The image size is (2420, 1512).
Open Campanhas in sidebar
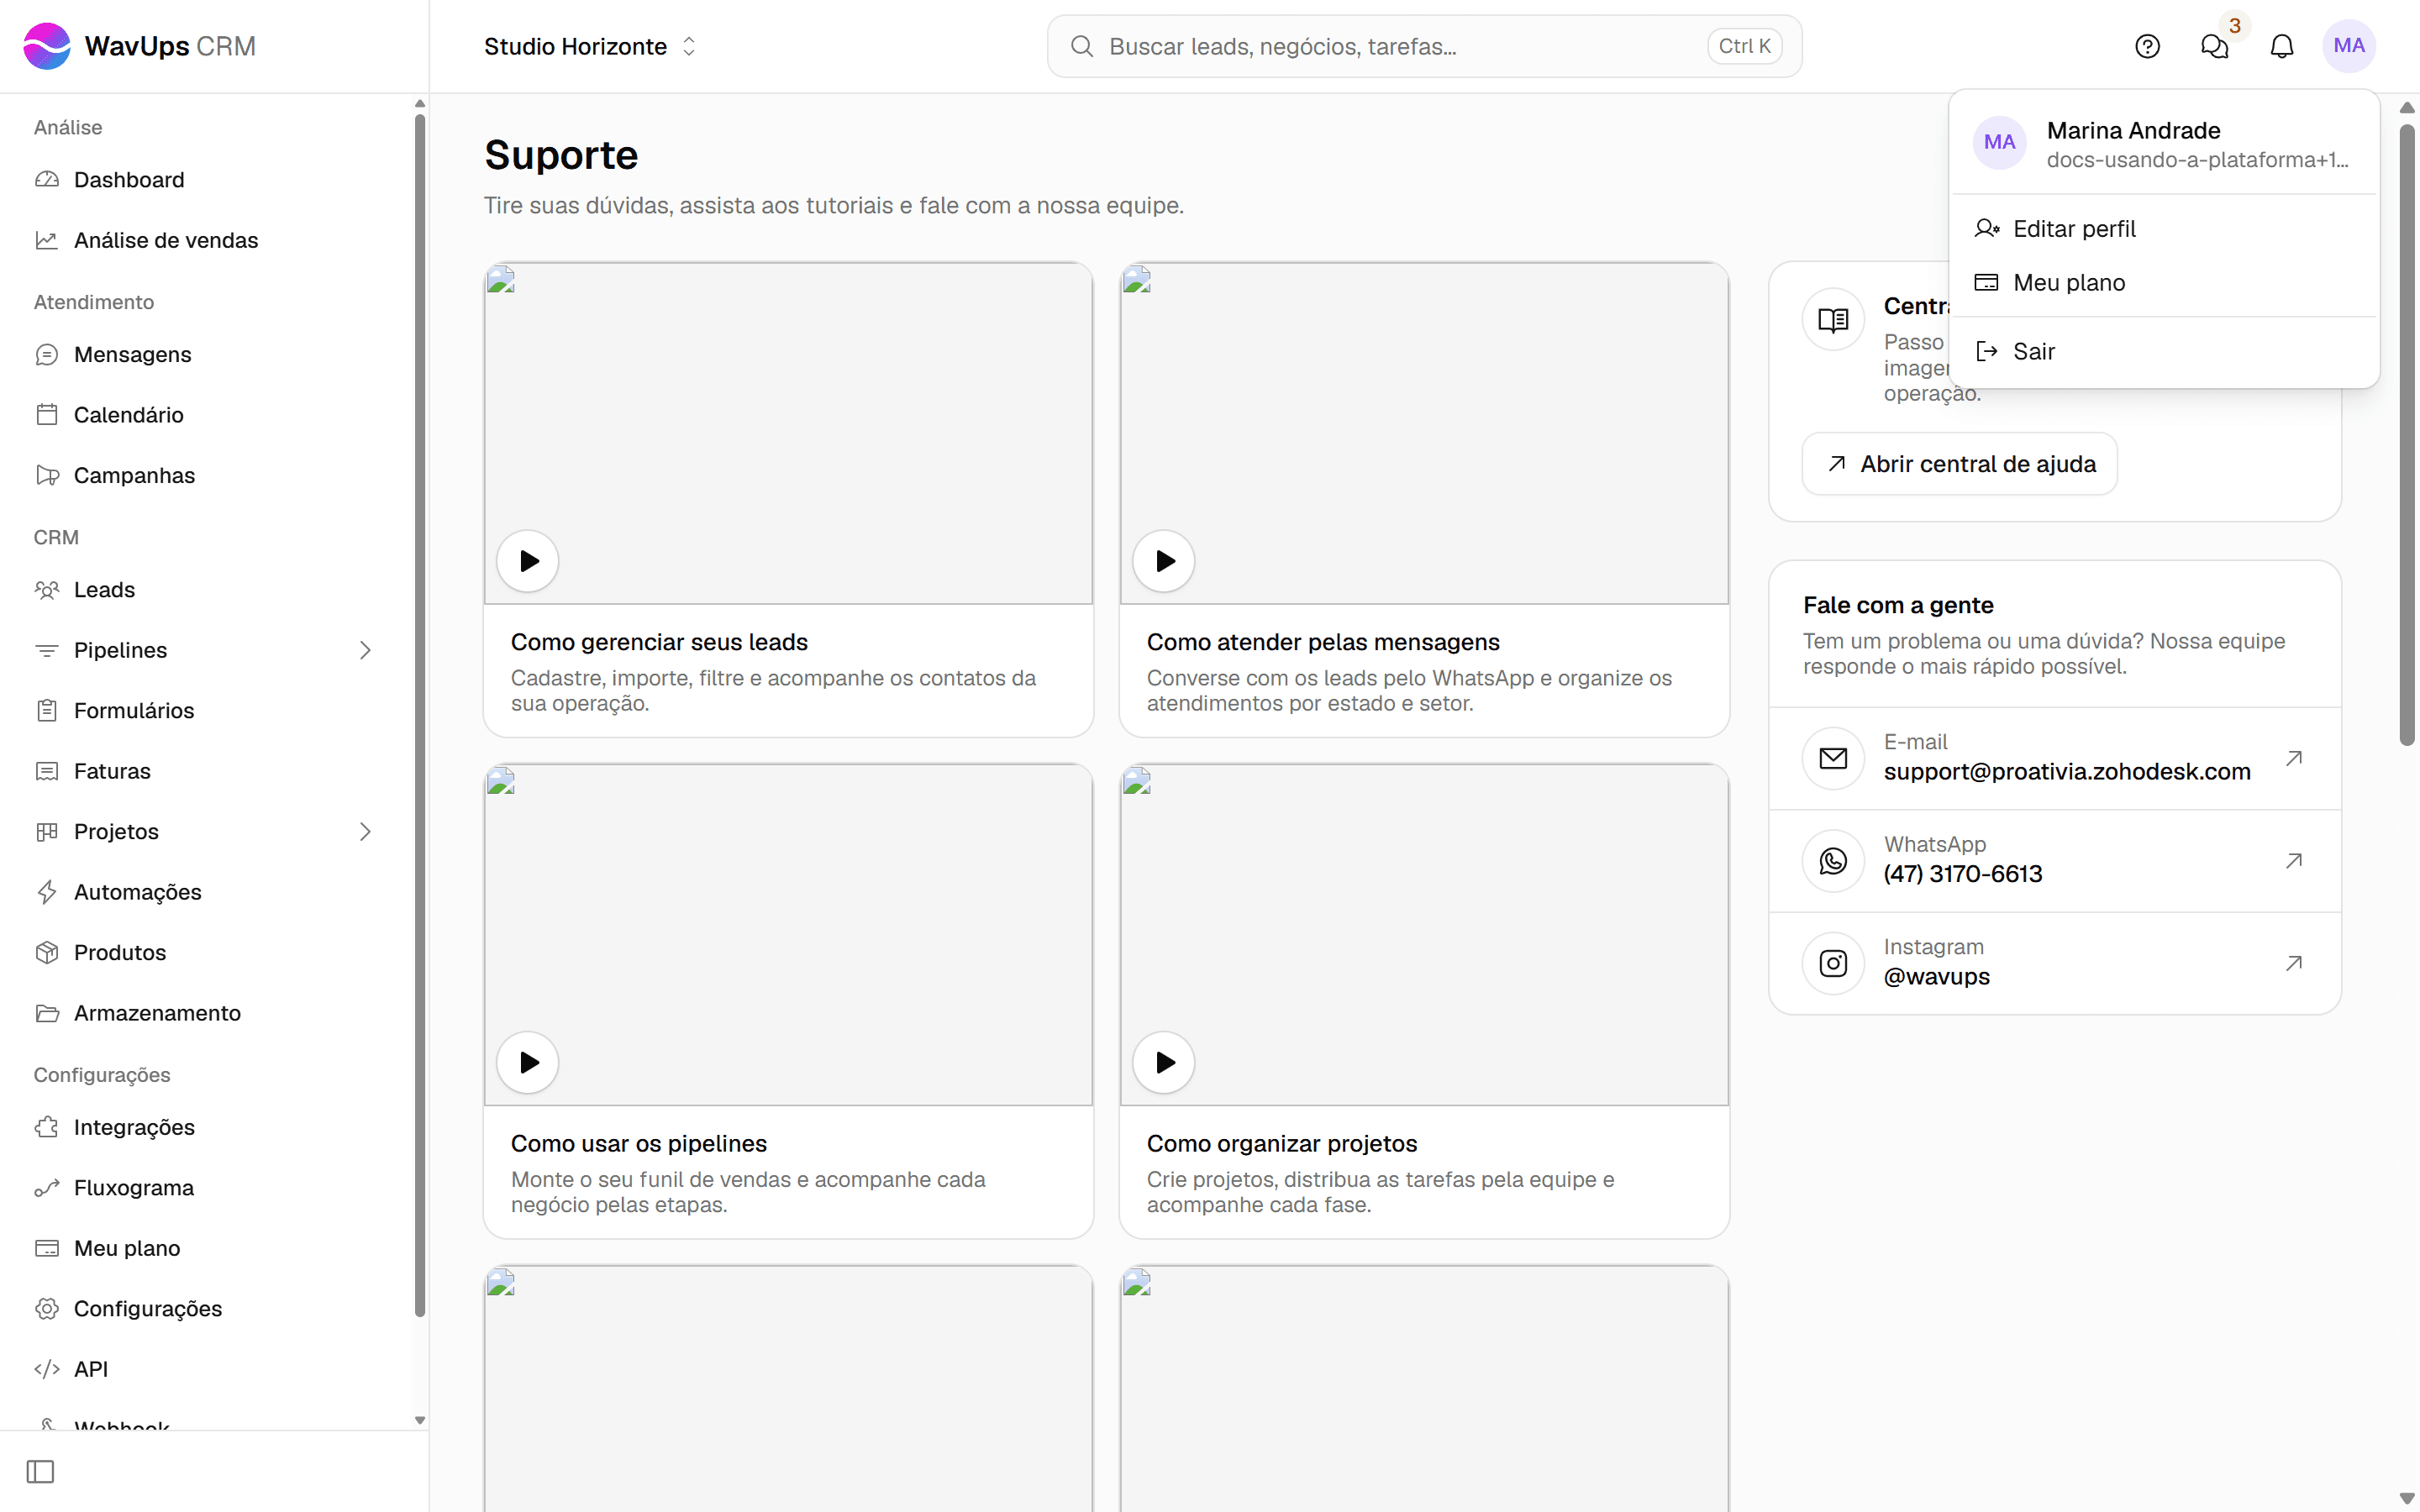tap(206, 475)
